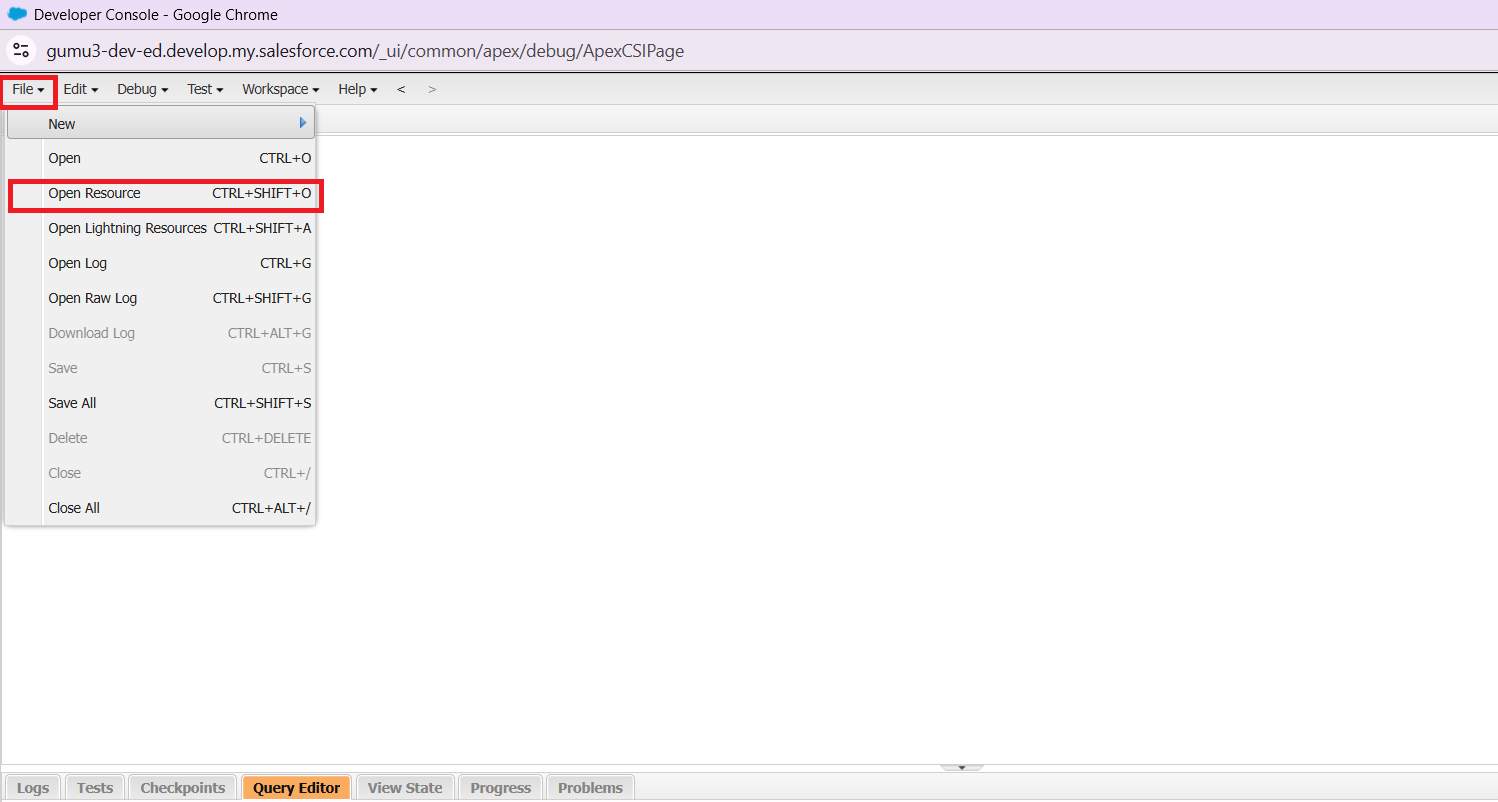Click Save All in File menu
This screenshot has height=802, width=1498.
73,403
